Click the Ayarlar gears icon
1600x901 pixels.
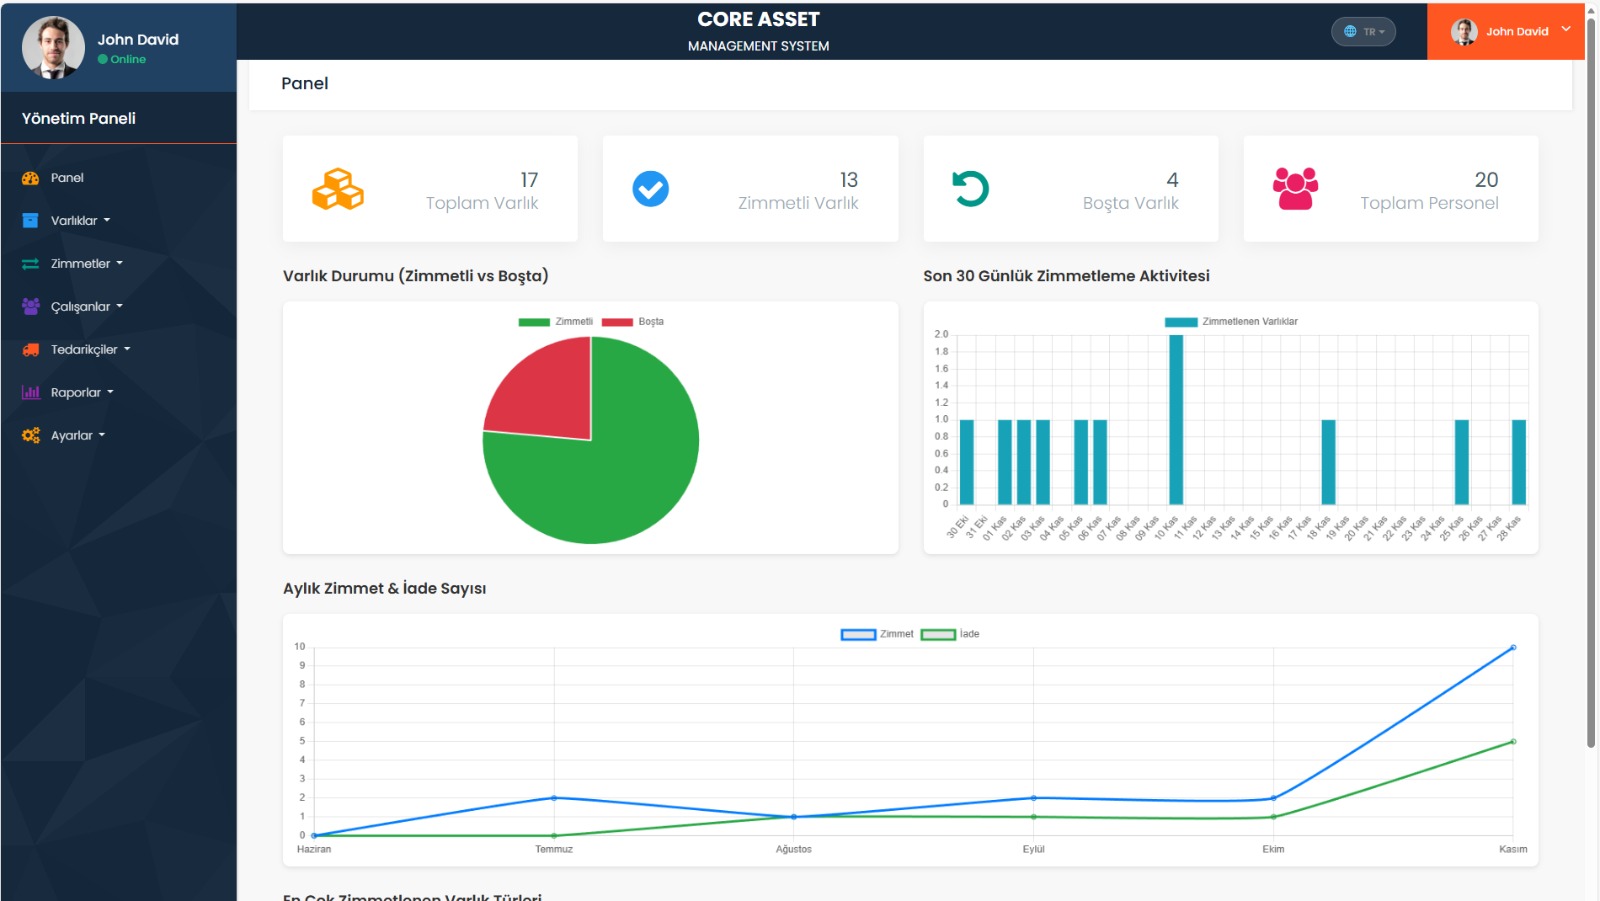(30, 436)
